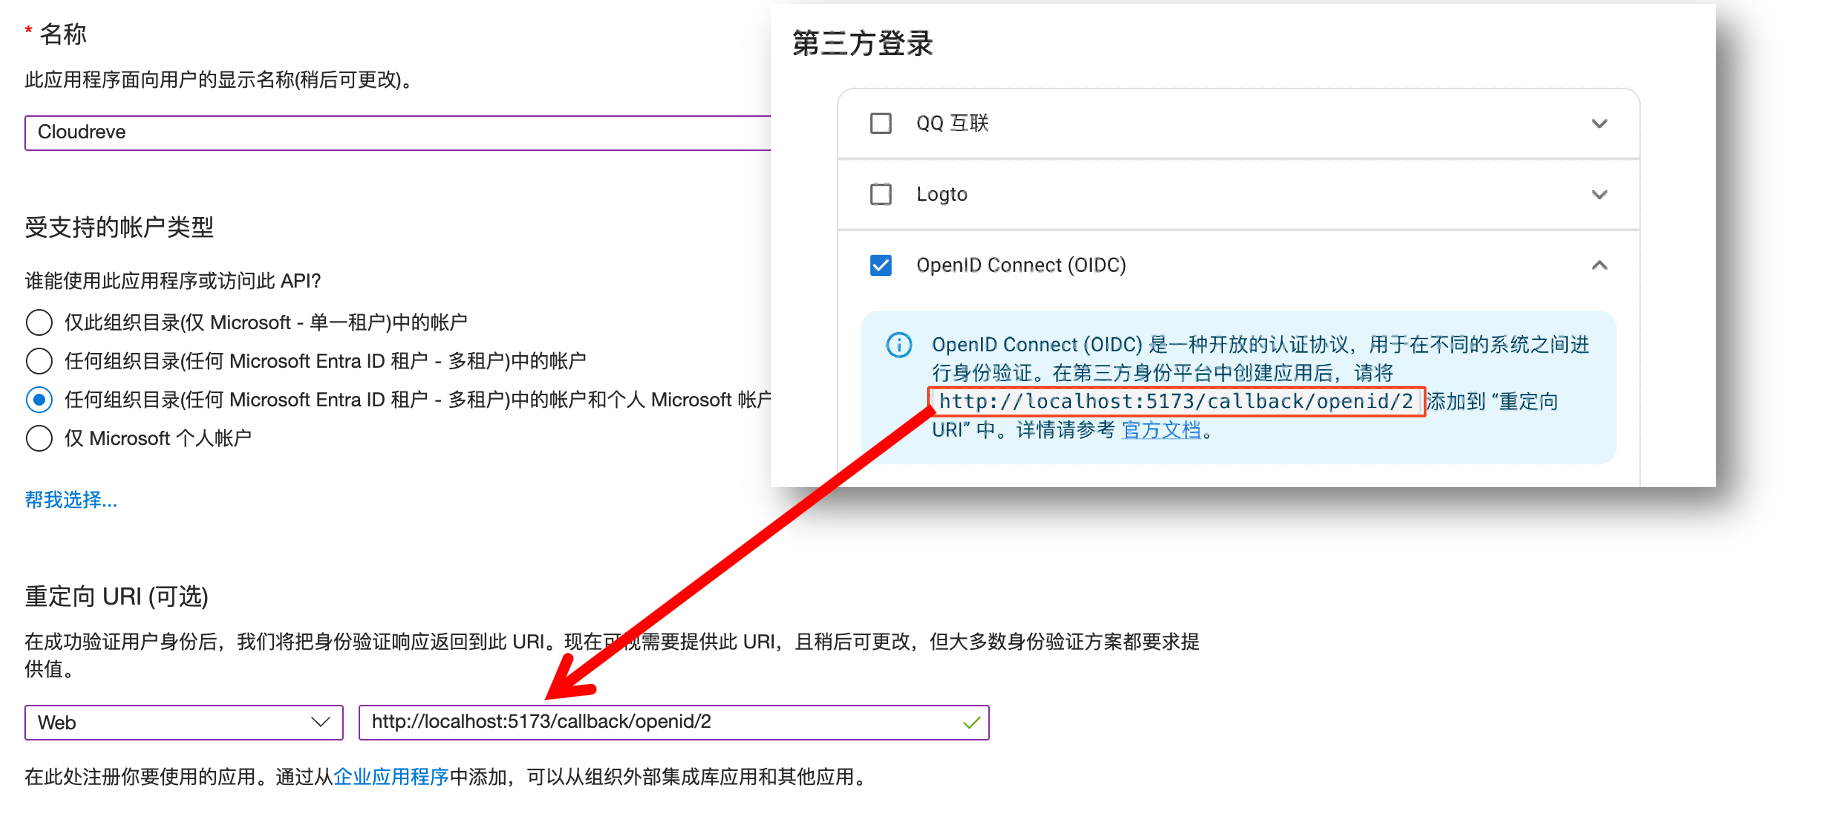
Task: Enable the QQ 互联 checkbox
Action: click(881, 123)
